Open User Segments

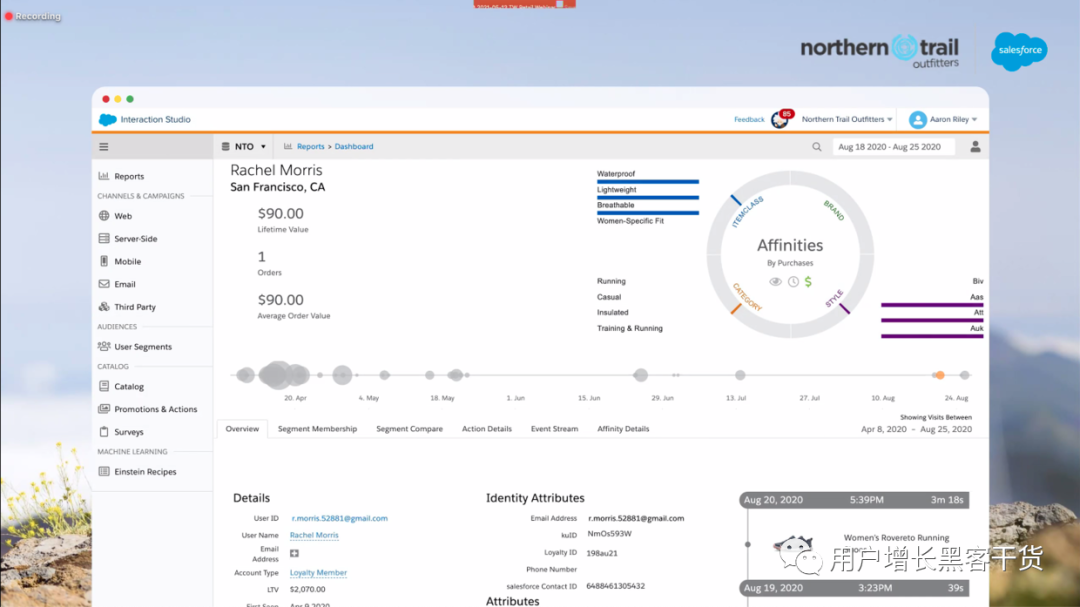pyautogui.click(x=143, y=347)
